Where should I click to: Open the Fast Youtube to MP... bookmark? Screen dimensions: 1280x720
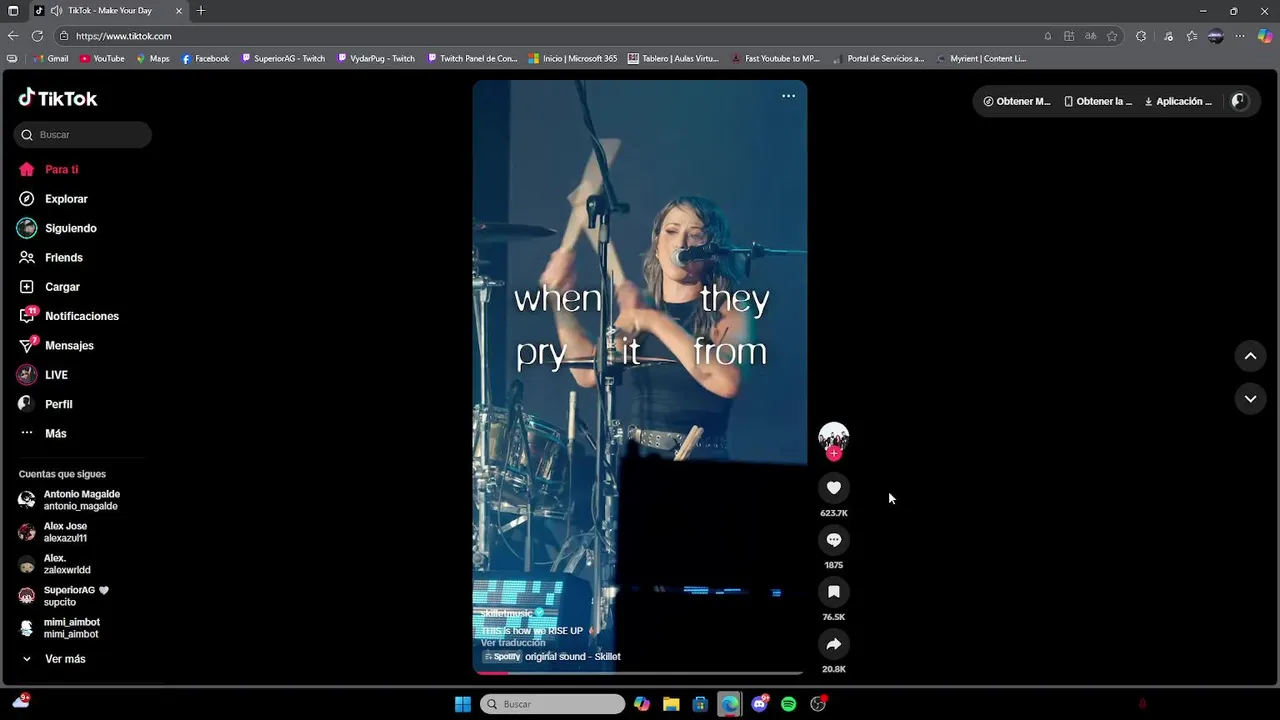point(775,59)
